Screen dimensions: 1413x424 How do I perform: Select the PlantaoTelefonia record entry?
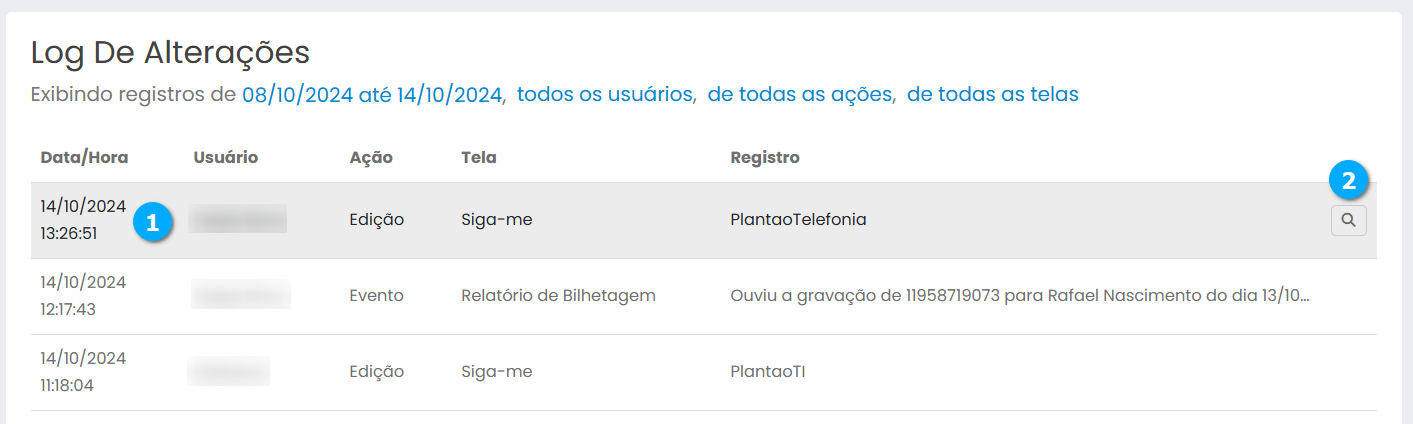(x=798, y=220)
